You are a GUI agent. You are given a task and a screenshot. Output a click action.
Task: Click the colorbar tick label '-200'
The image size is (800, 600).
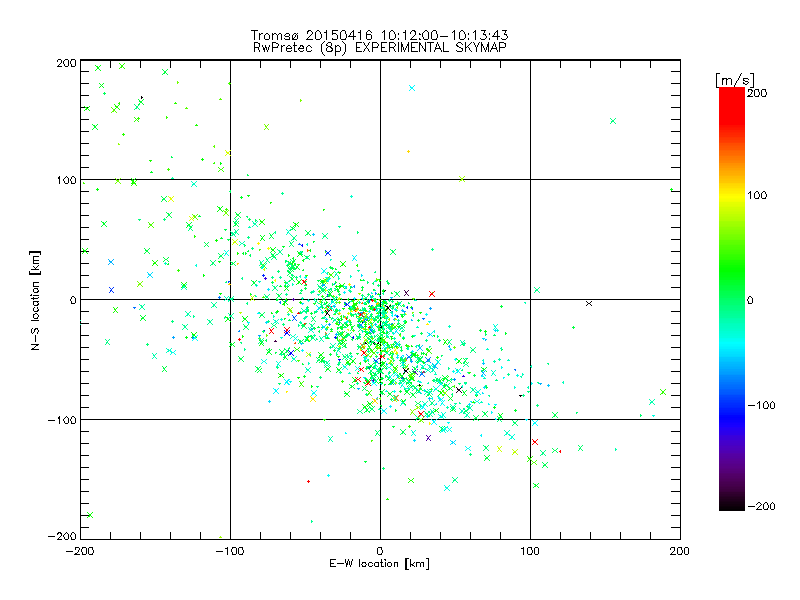coord(761,506)
